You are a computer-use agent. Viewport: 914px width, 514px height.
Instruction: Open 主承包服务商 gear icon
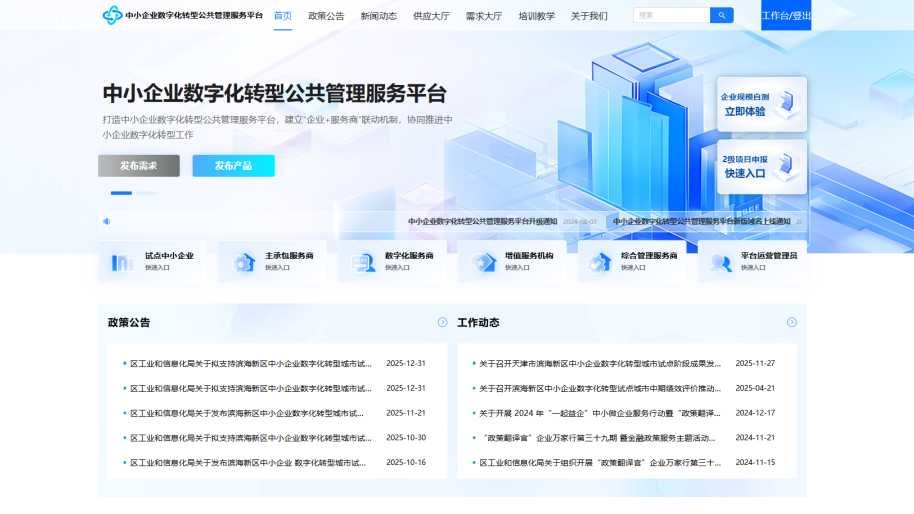[243, 262]
